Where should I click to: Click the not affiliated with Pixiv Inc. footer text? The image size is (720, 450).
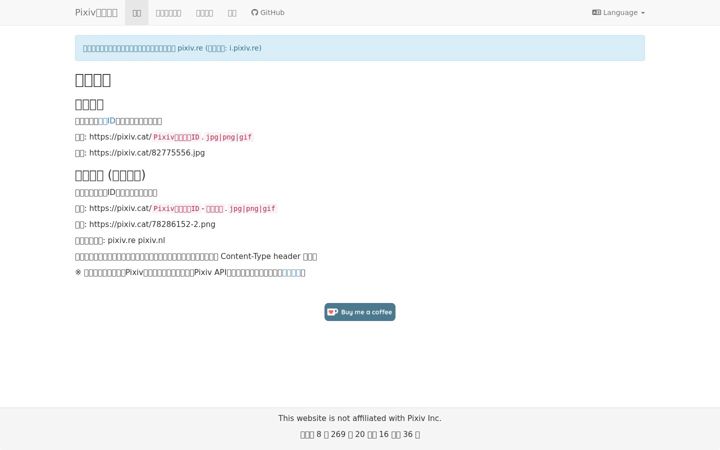point(360,418)
